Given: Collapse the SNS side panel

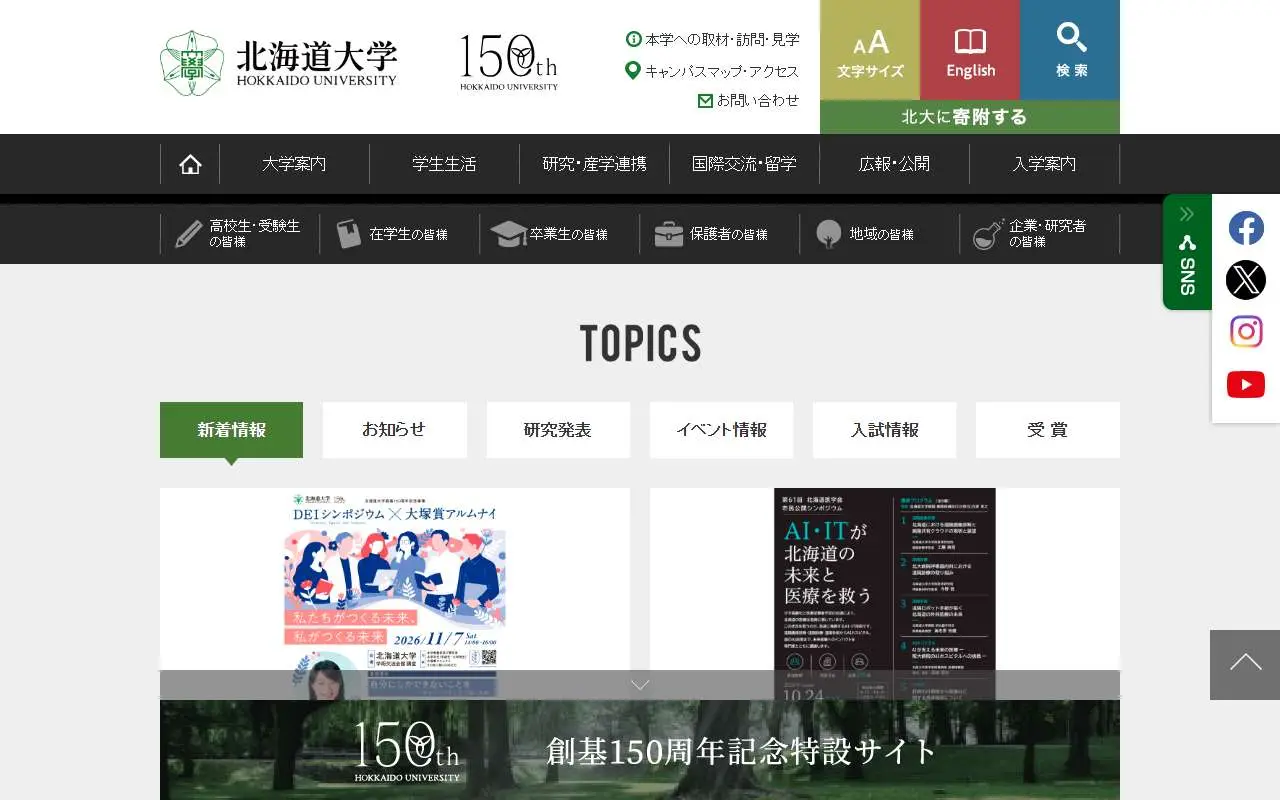Looking at the screenshot, I should pyautogui.click(x=1187, y=252).
